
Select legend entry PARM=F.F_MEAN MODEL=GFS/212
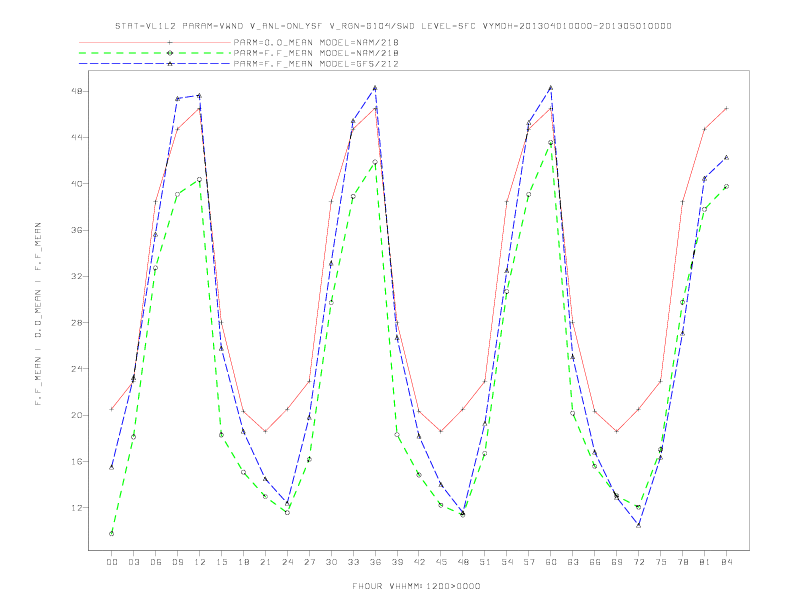(x=316, y=64)
